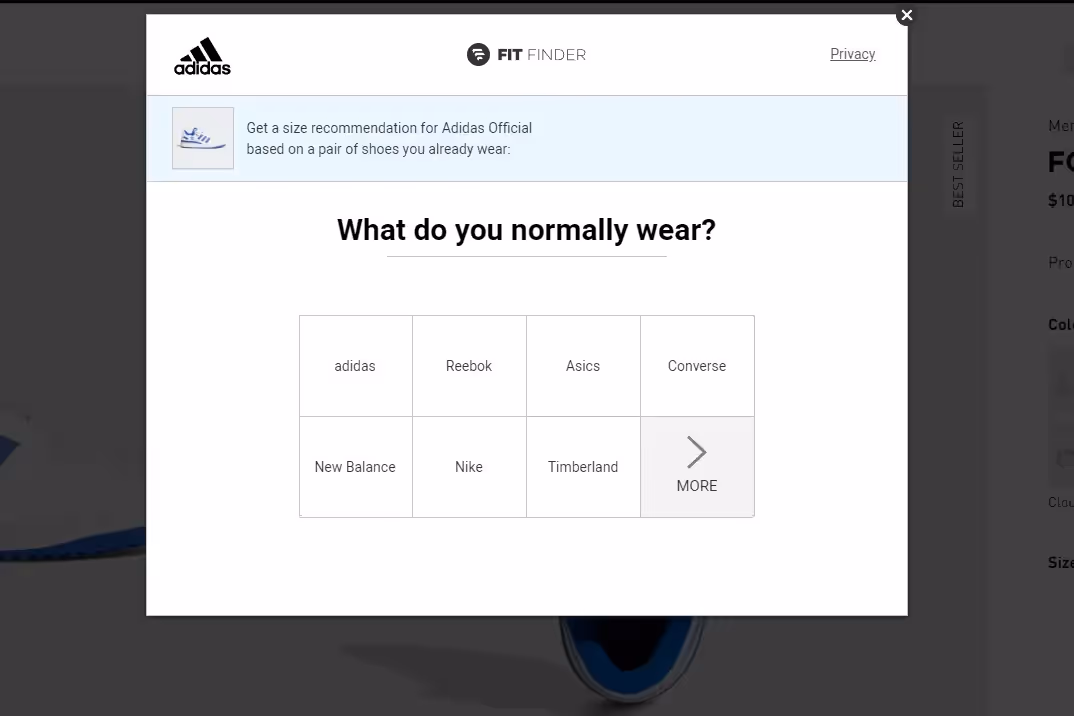Open the Privacy link
This screenshot has width=1074, height=716.
click(x=852, y=54)
